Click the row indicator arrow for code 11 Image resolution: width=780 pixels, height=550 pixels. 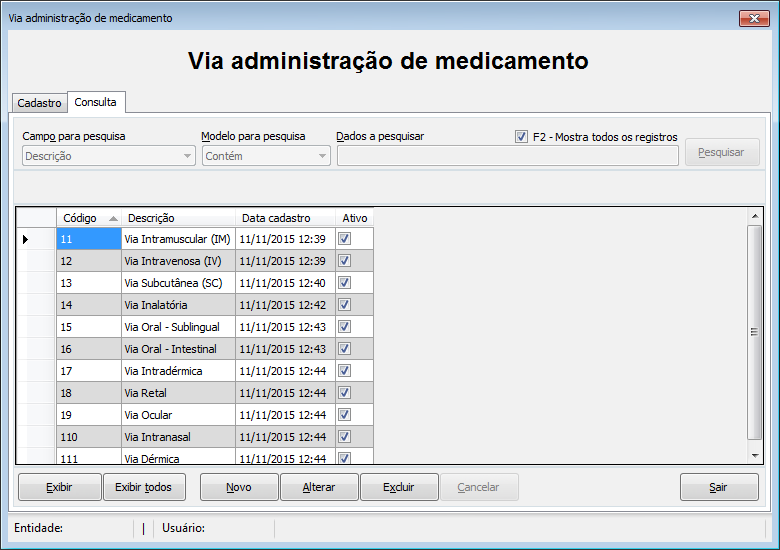[26, 239]
